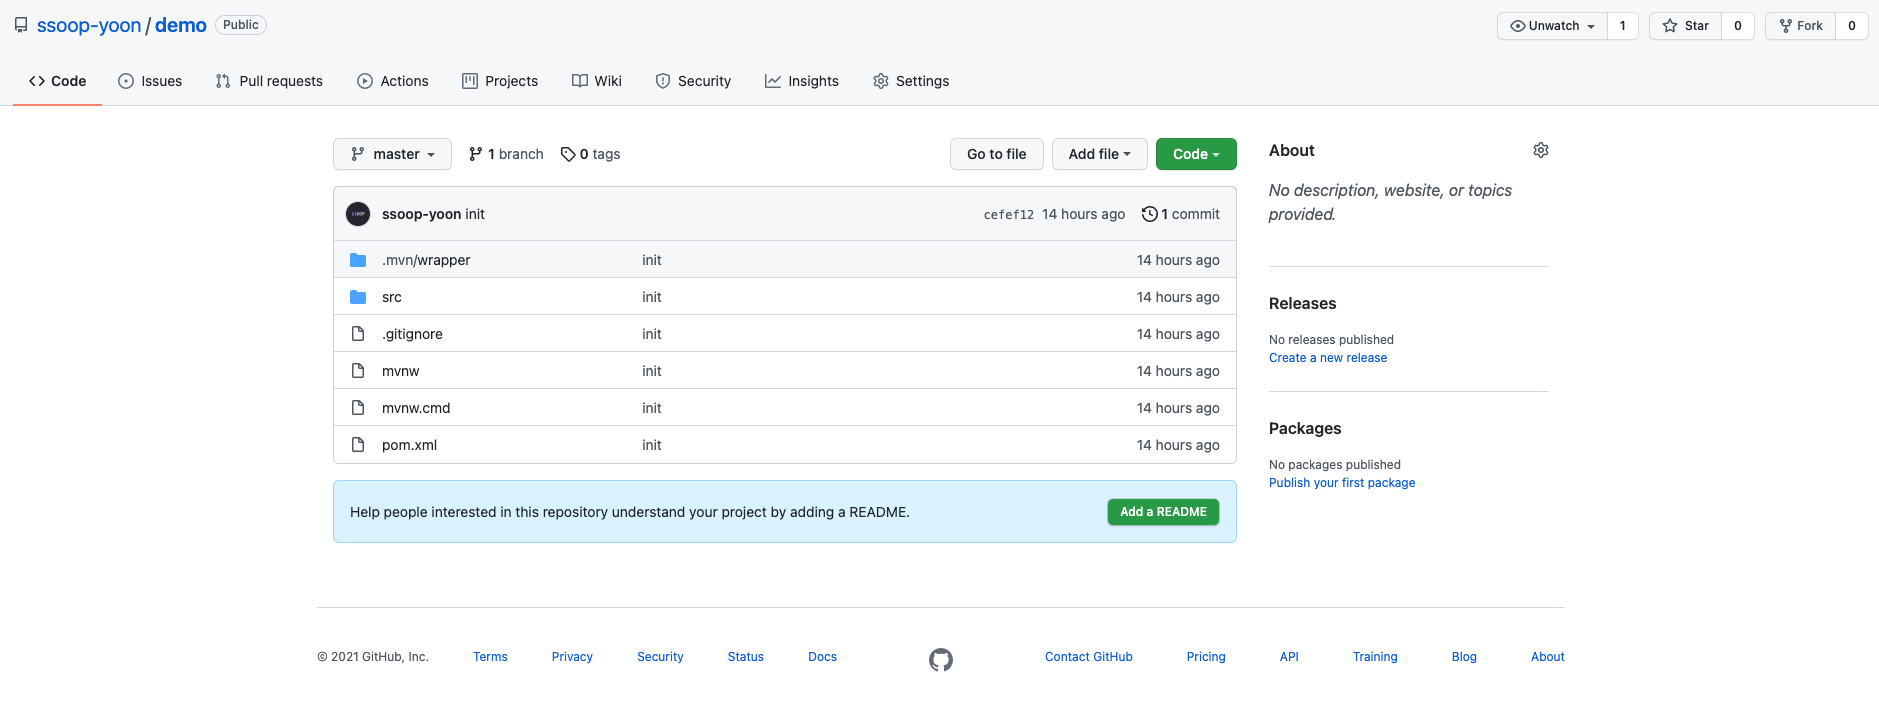Open the Terms footer link

coord(490,657)
